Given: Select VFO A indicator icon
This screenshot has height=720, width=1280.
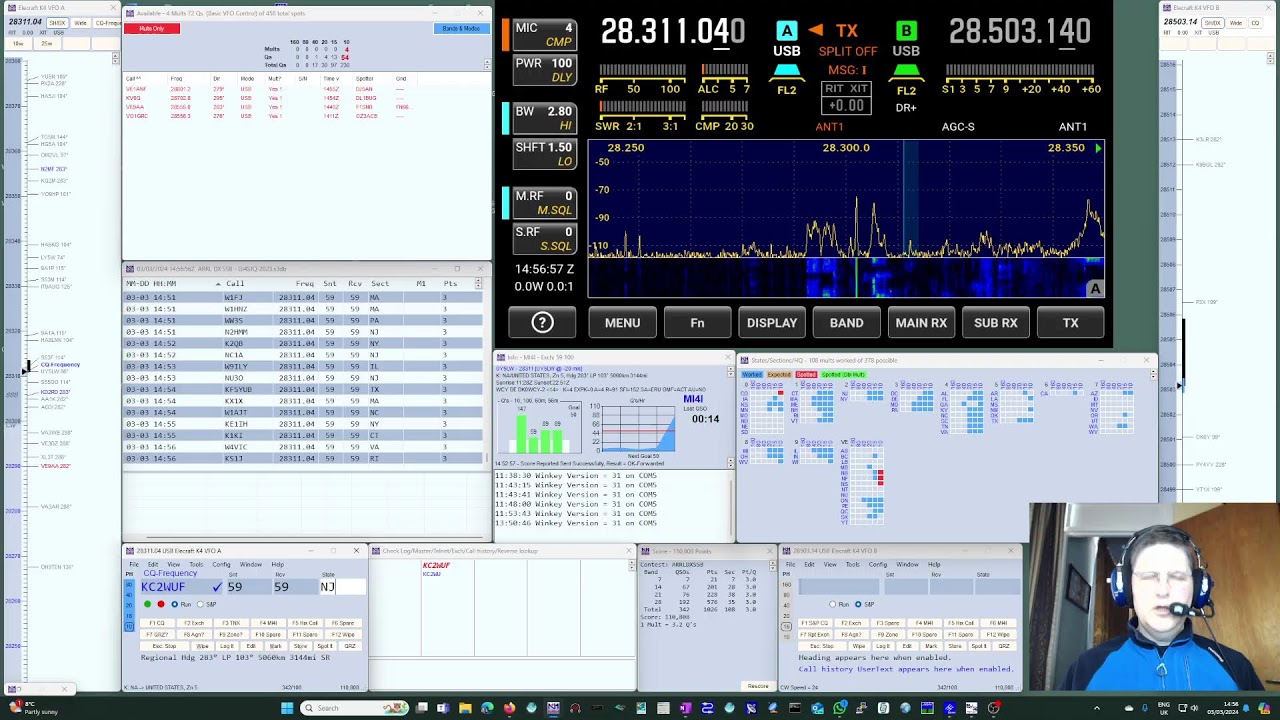Looking at the screenshot, I should (x=787, y=31).
